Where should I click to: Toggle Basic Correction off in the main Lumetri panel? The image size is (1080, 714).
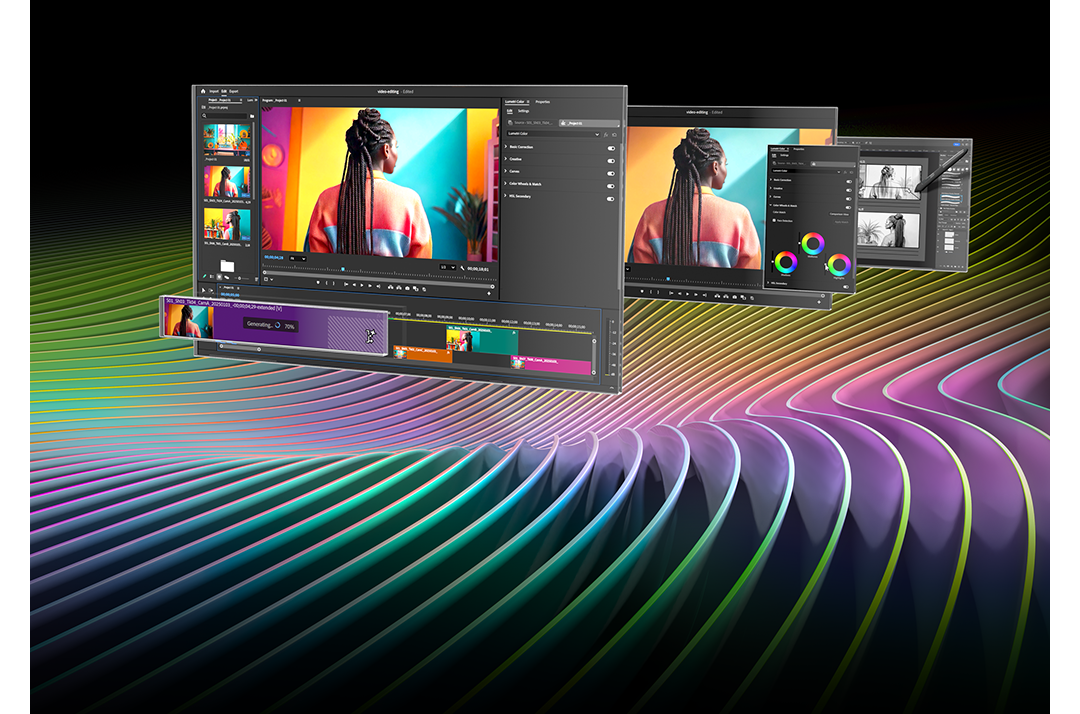[611, 147]
